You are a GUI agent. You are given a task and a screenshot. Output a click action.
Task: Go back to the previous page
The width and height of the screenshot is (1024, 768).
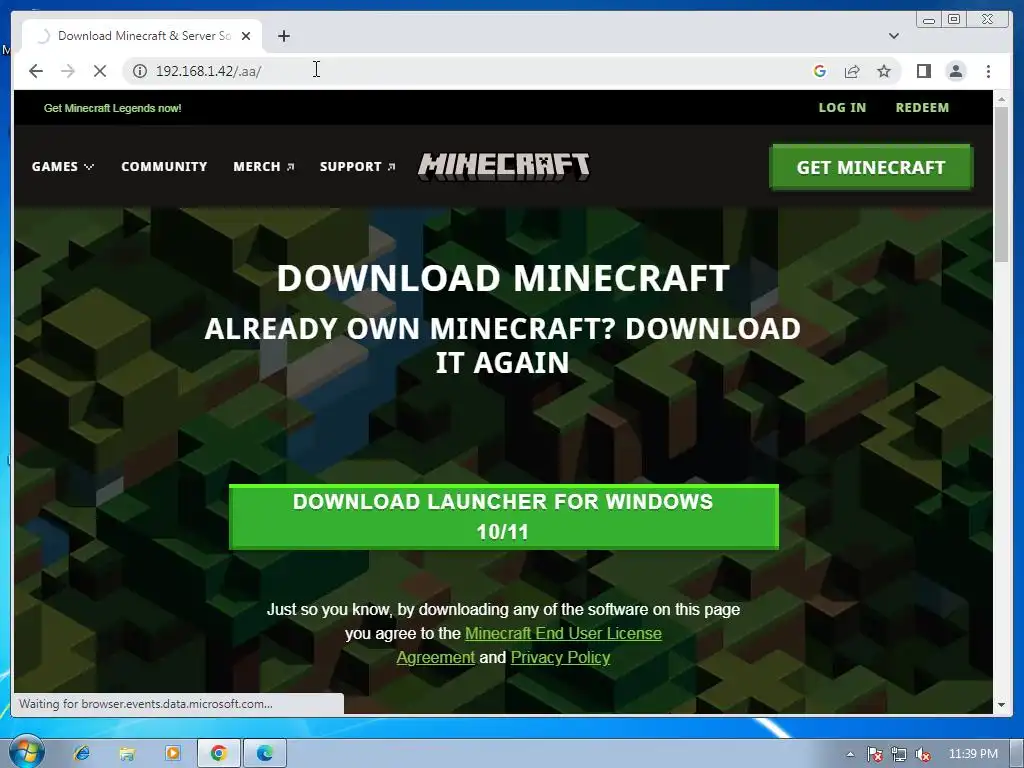pyautogui.click(x=36, y=71)
